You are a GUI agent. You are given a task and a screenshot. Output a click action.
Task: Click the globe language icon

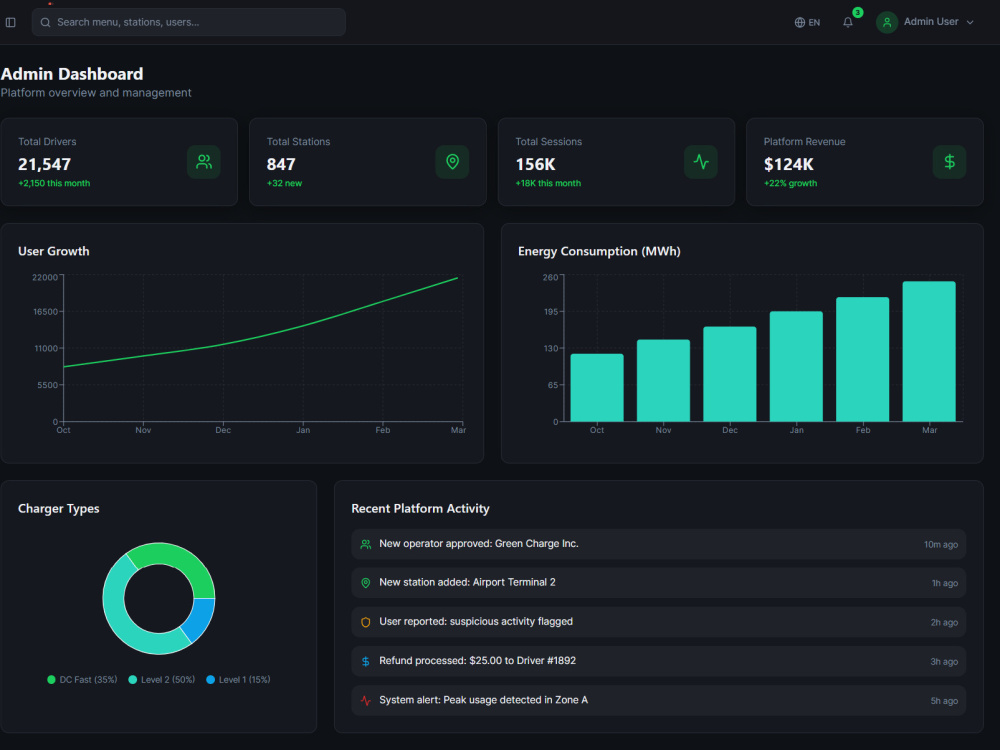tap(799, 22)
